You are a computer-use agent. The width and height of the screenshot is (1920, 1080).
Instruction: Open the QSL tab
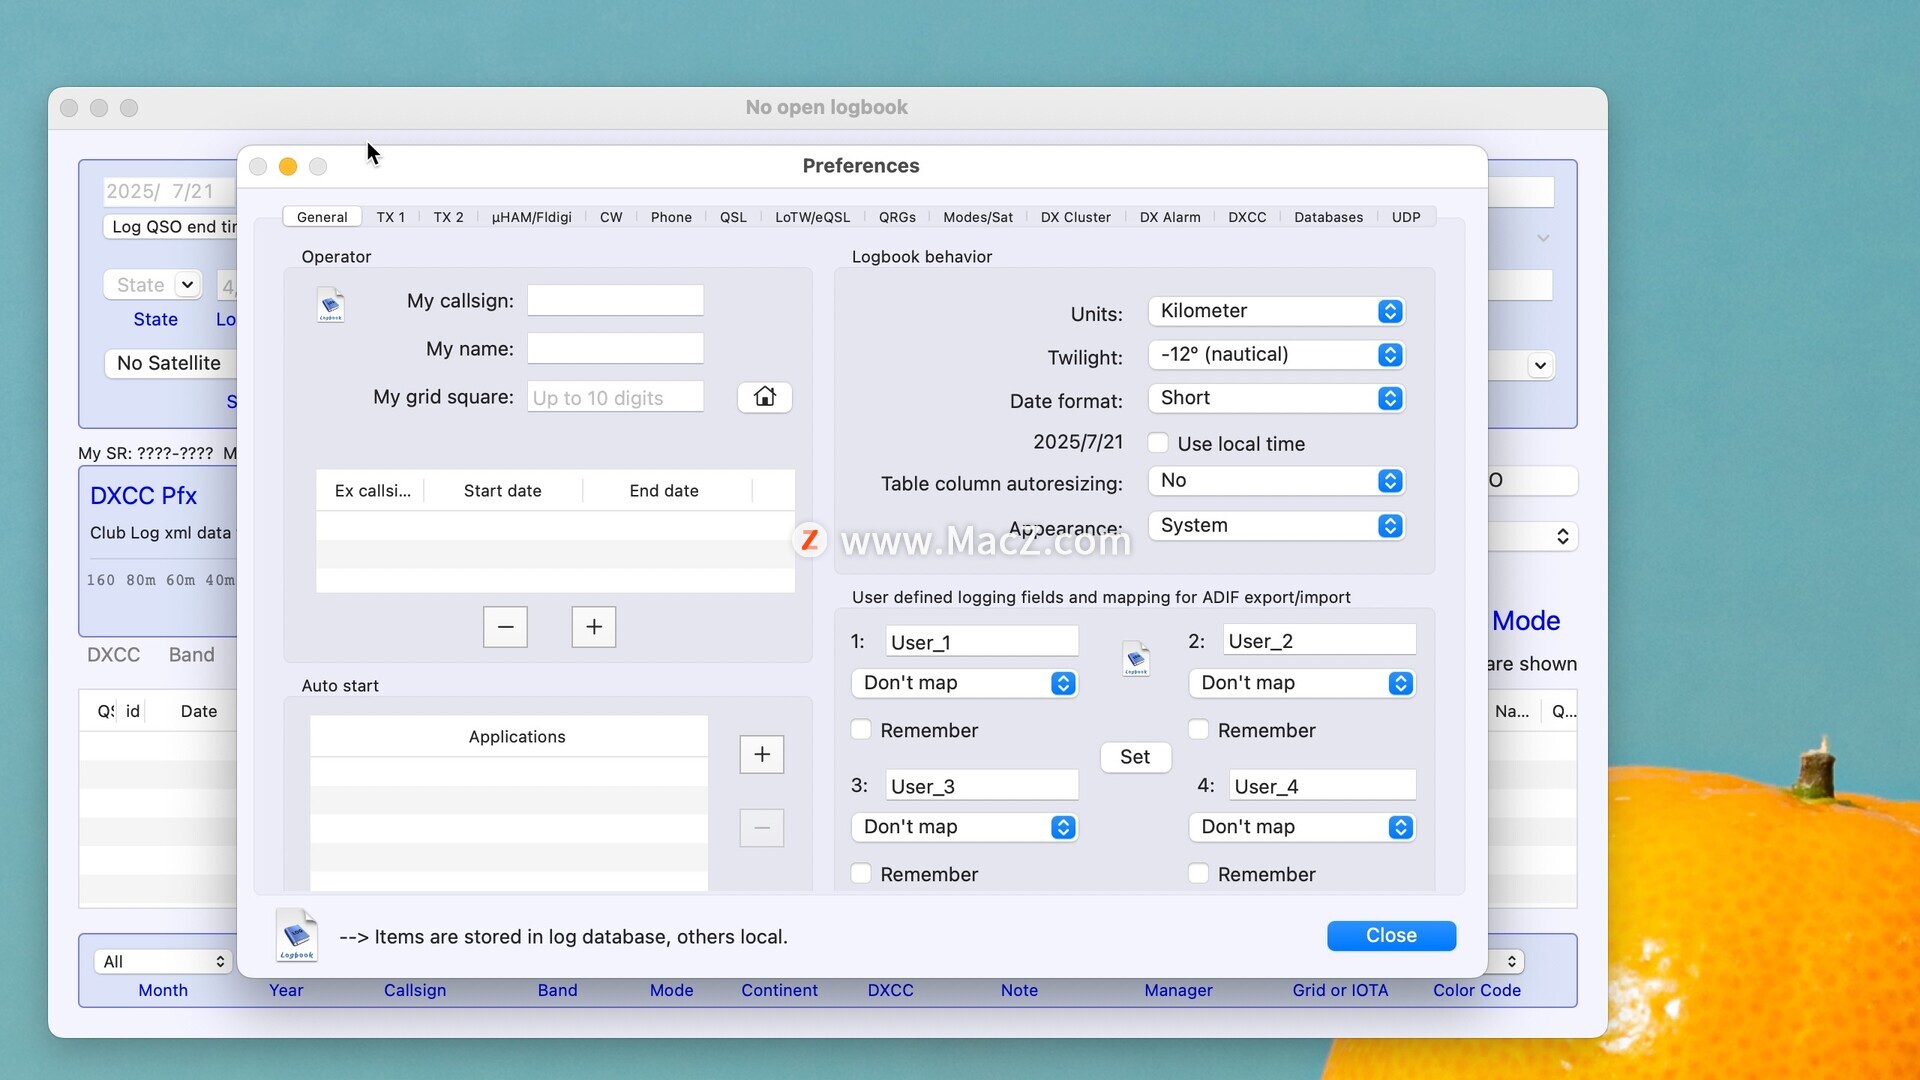click(733, 217)
